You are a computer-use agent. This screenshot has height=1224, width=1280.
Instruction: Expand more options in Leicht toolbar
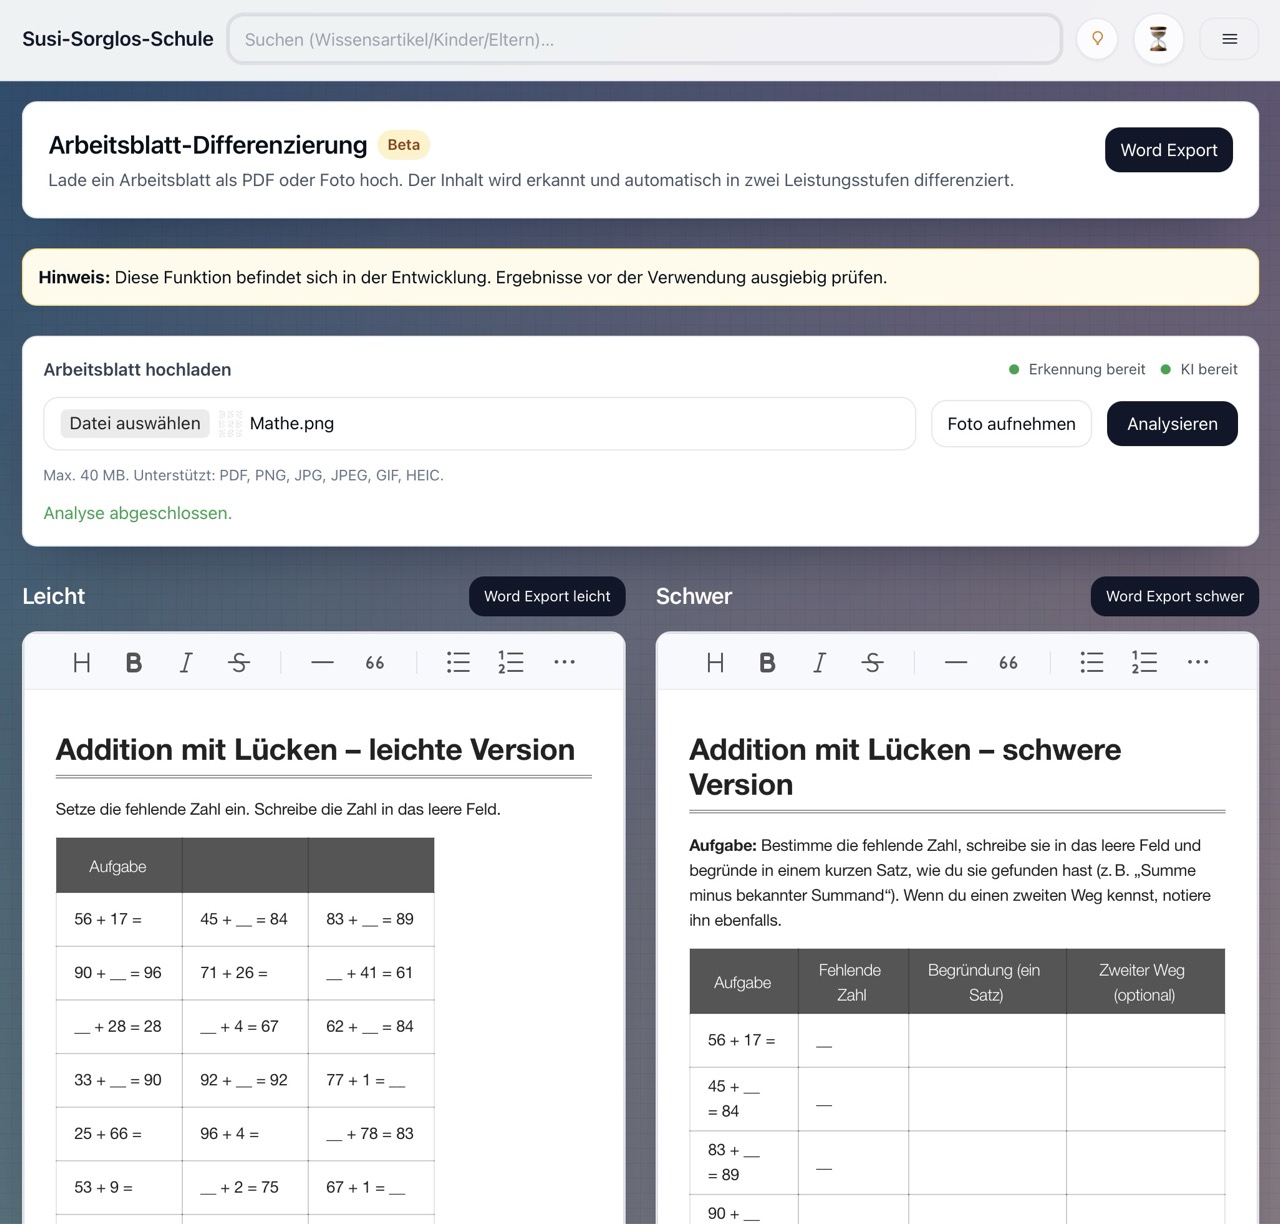pyautogui.click(x=564, y=662)
